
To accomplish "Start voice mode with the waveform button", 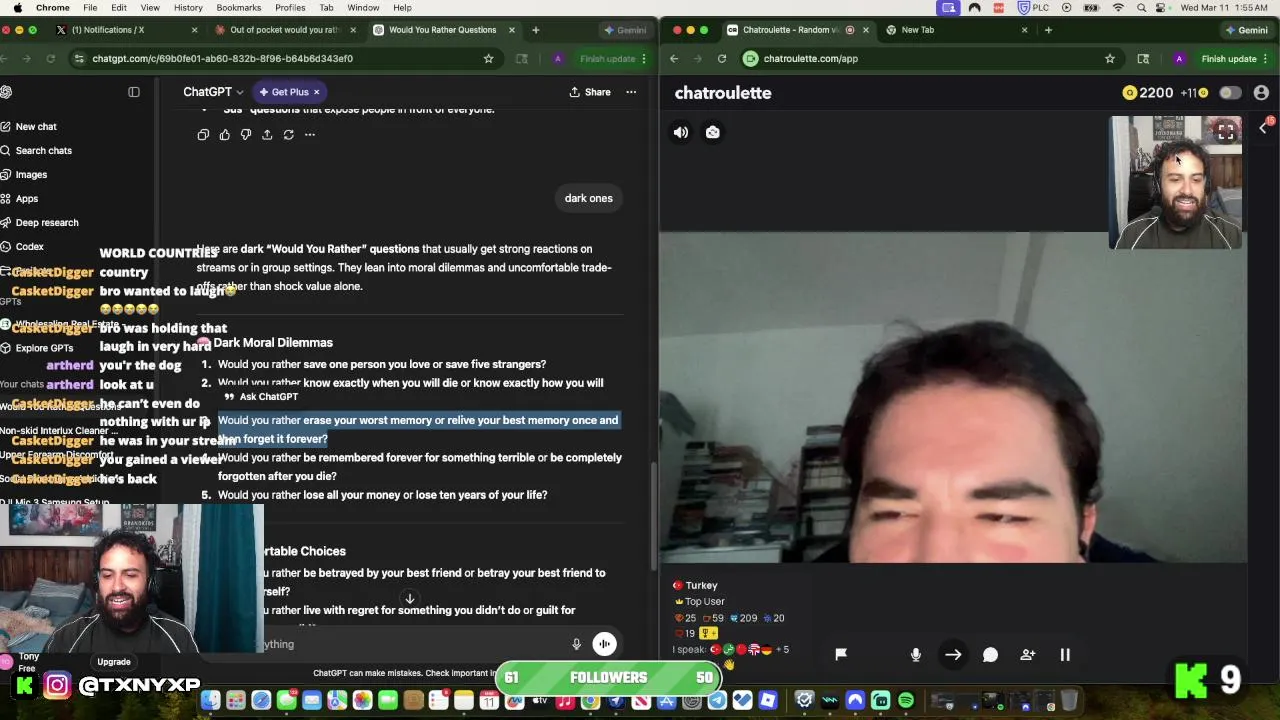I will point(605,645).
